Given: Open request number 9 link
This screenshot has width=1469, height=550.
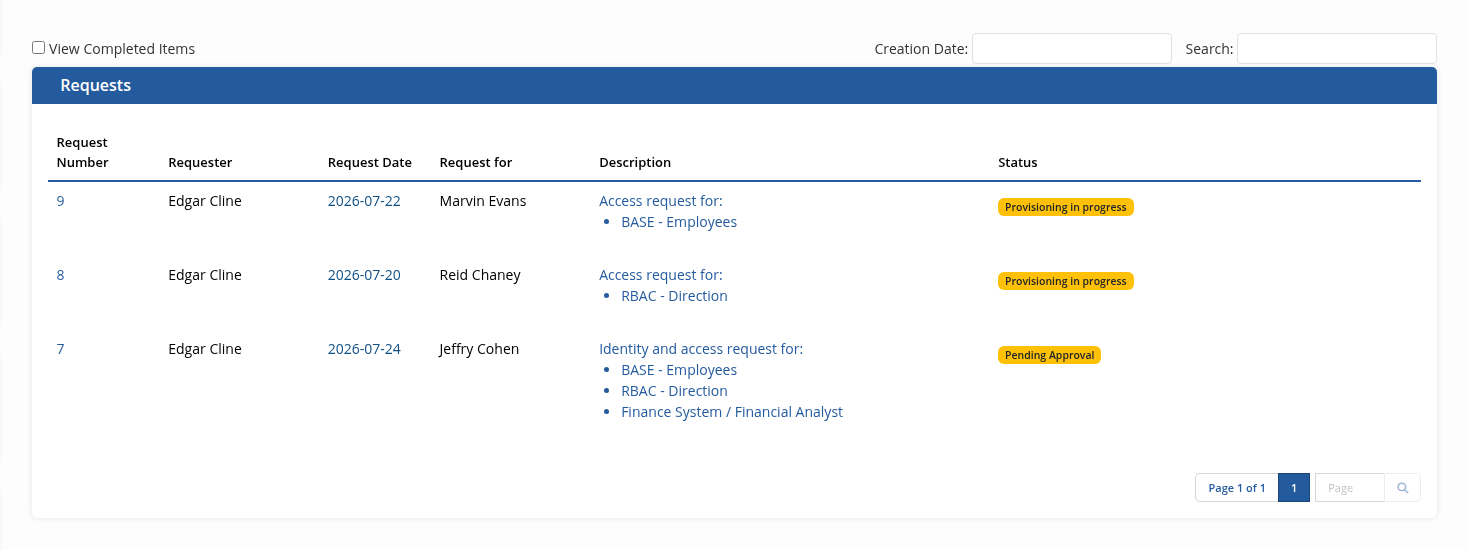Looking at the screenshot, I should point(60,201).
